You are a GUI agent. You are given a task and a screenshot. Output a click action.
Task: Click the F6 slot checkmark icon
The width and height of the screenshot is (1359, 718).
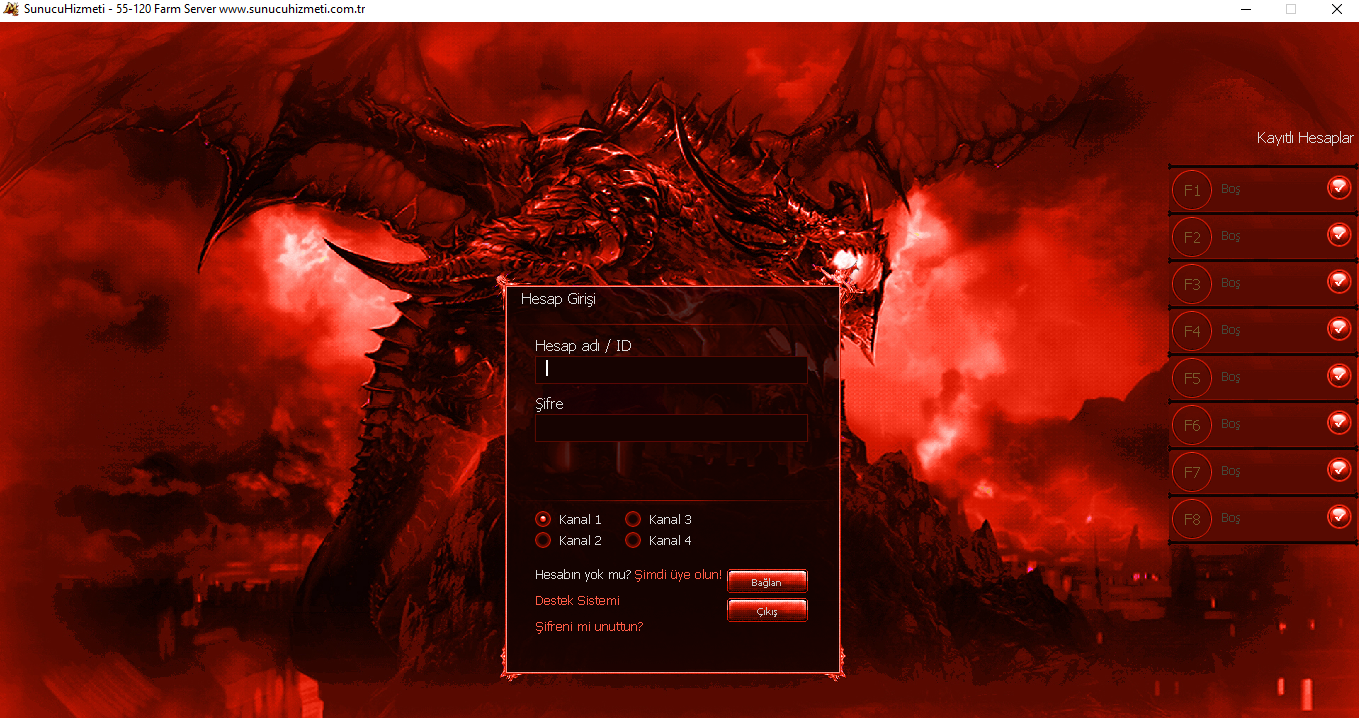(x=1339, y=423)
